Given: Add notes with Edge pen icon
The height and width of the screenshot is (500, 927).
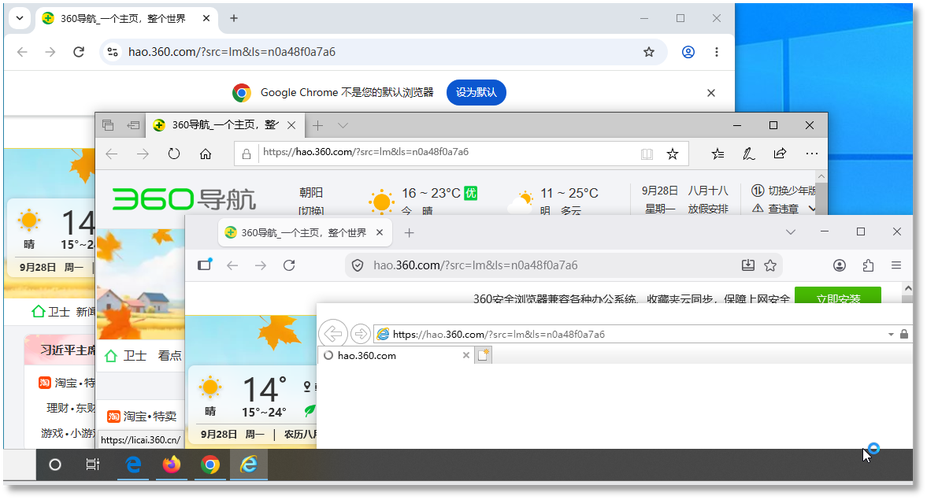Looking at the screenshot, I should (748, 154).
